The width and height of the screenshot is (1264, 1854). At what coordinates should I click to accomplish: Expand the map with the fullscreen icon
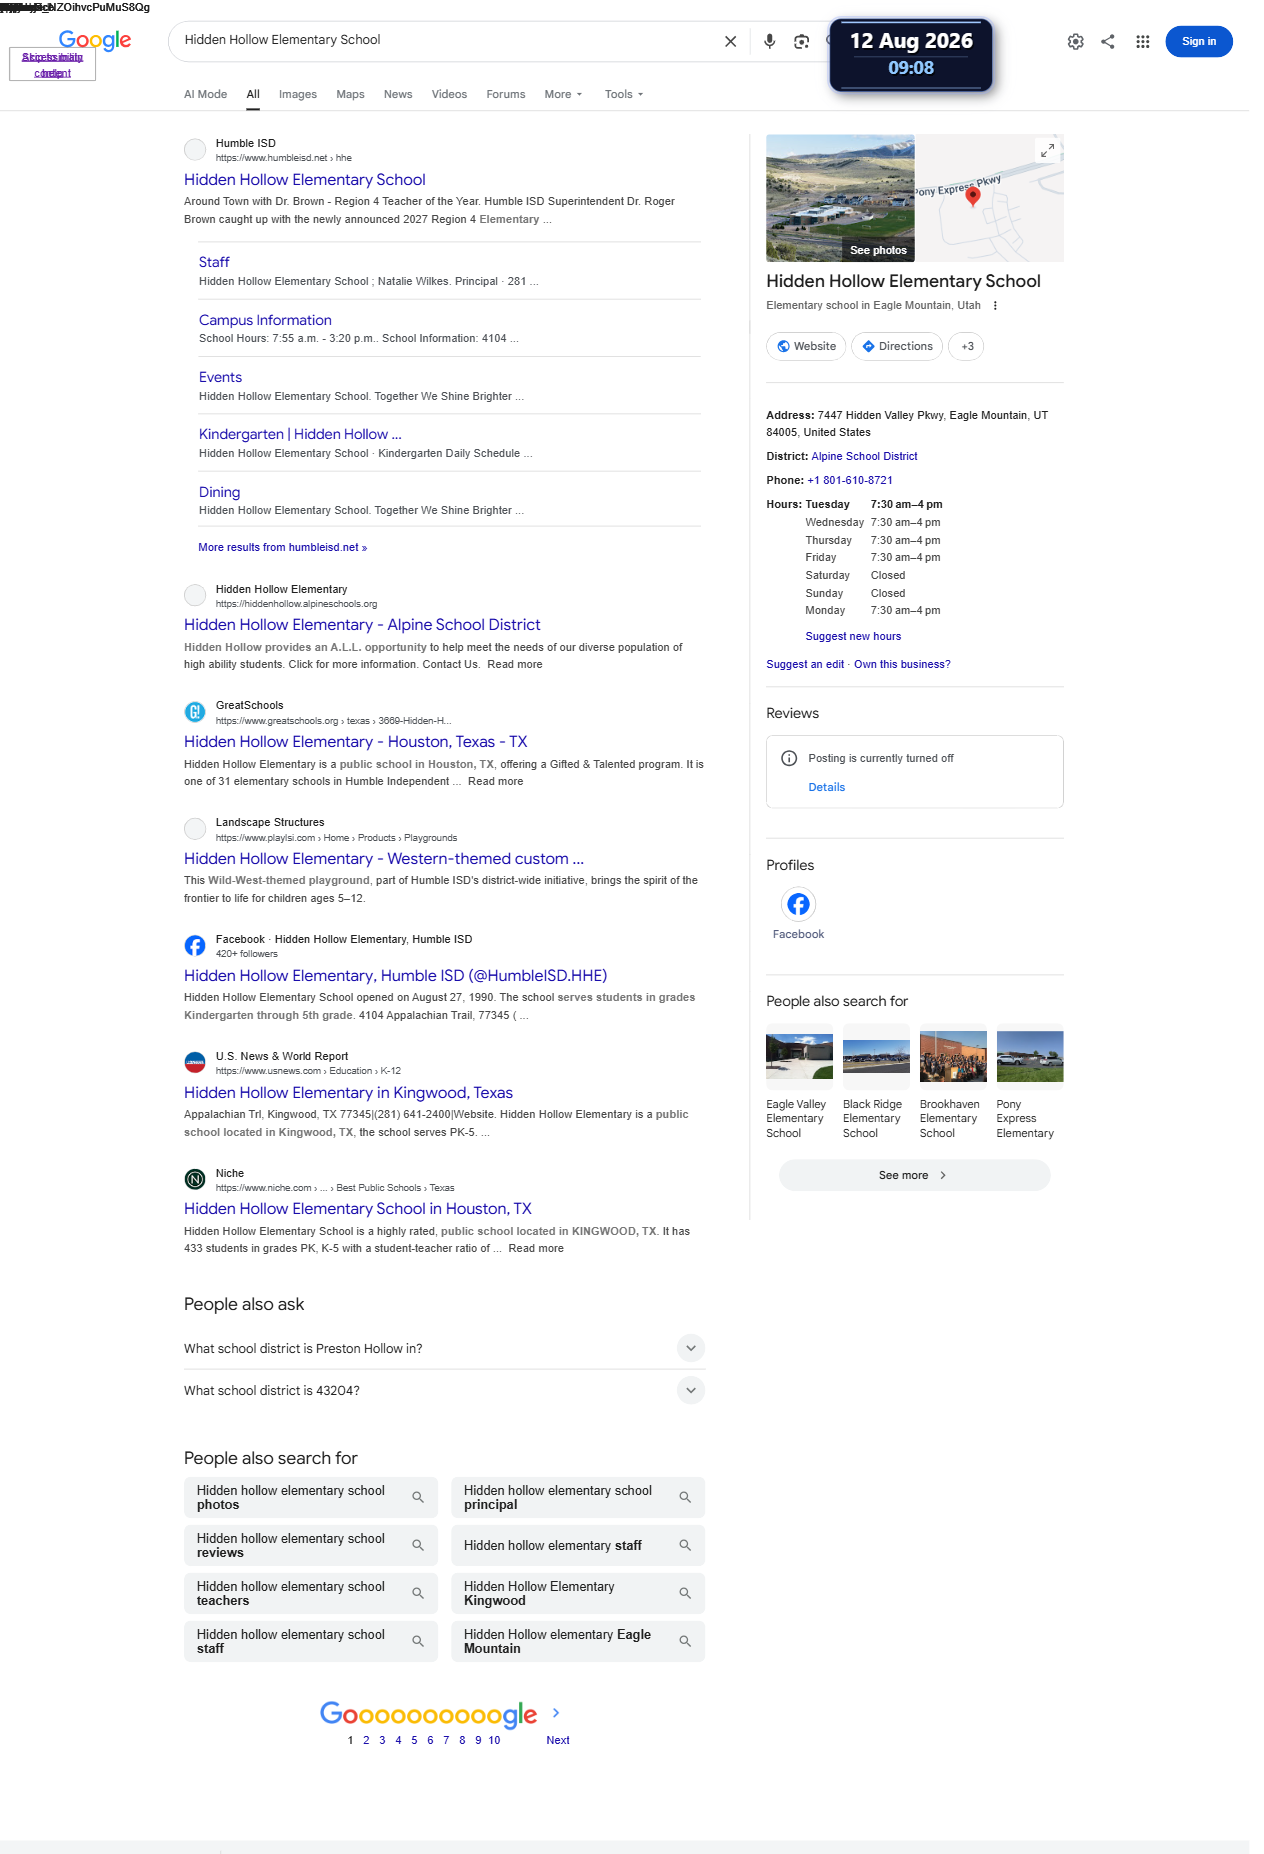[x=1047, y=150]
